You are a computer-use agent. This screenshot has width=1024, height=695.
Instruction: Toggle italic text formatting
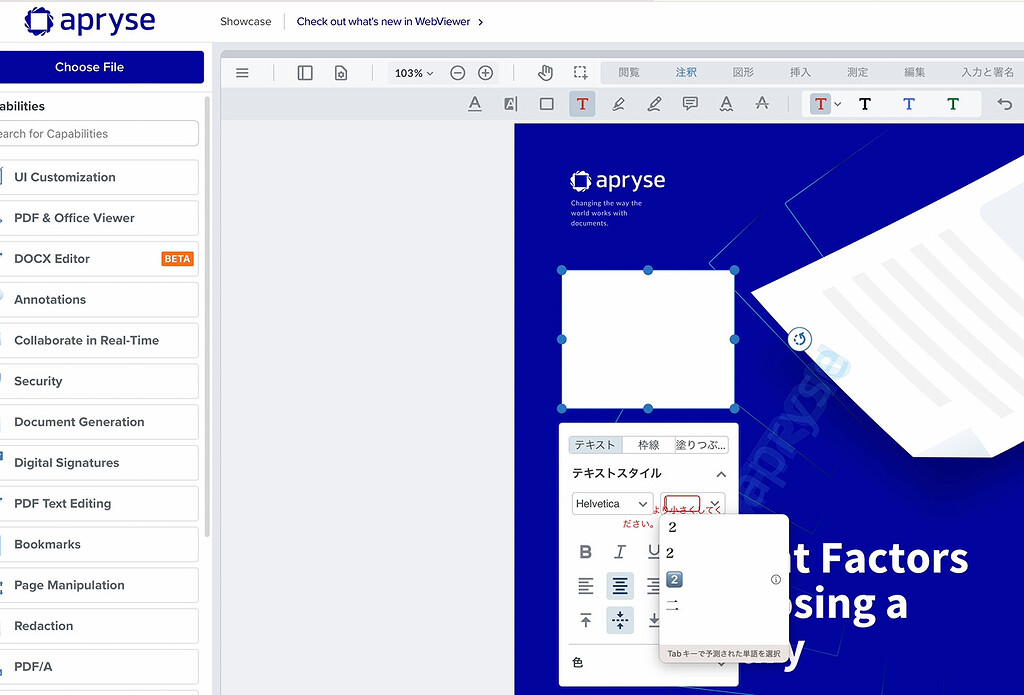(x=620, y=552)
